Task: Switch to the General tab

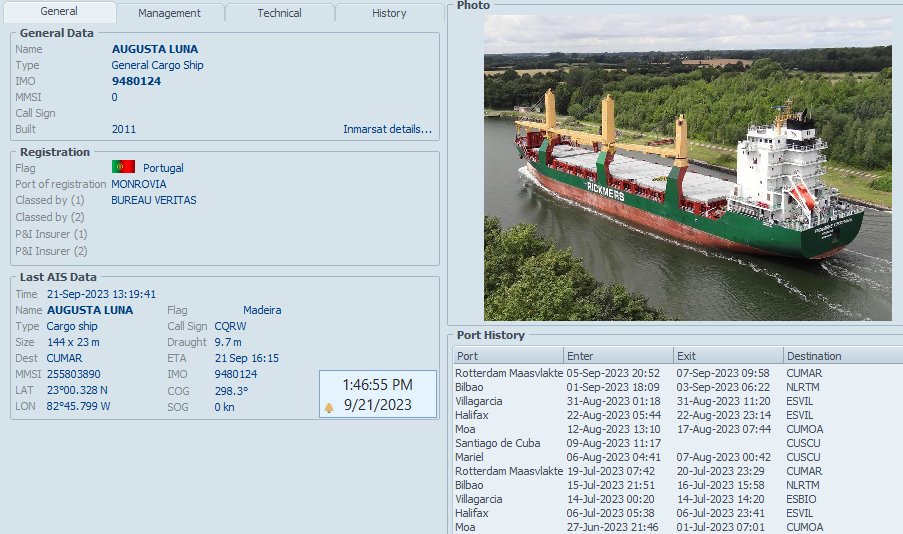Action: tap(59, 12)
